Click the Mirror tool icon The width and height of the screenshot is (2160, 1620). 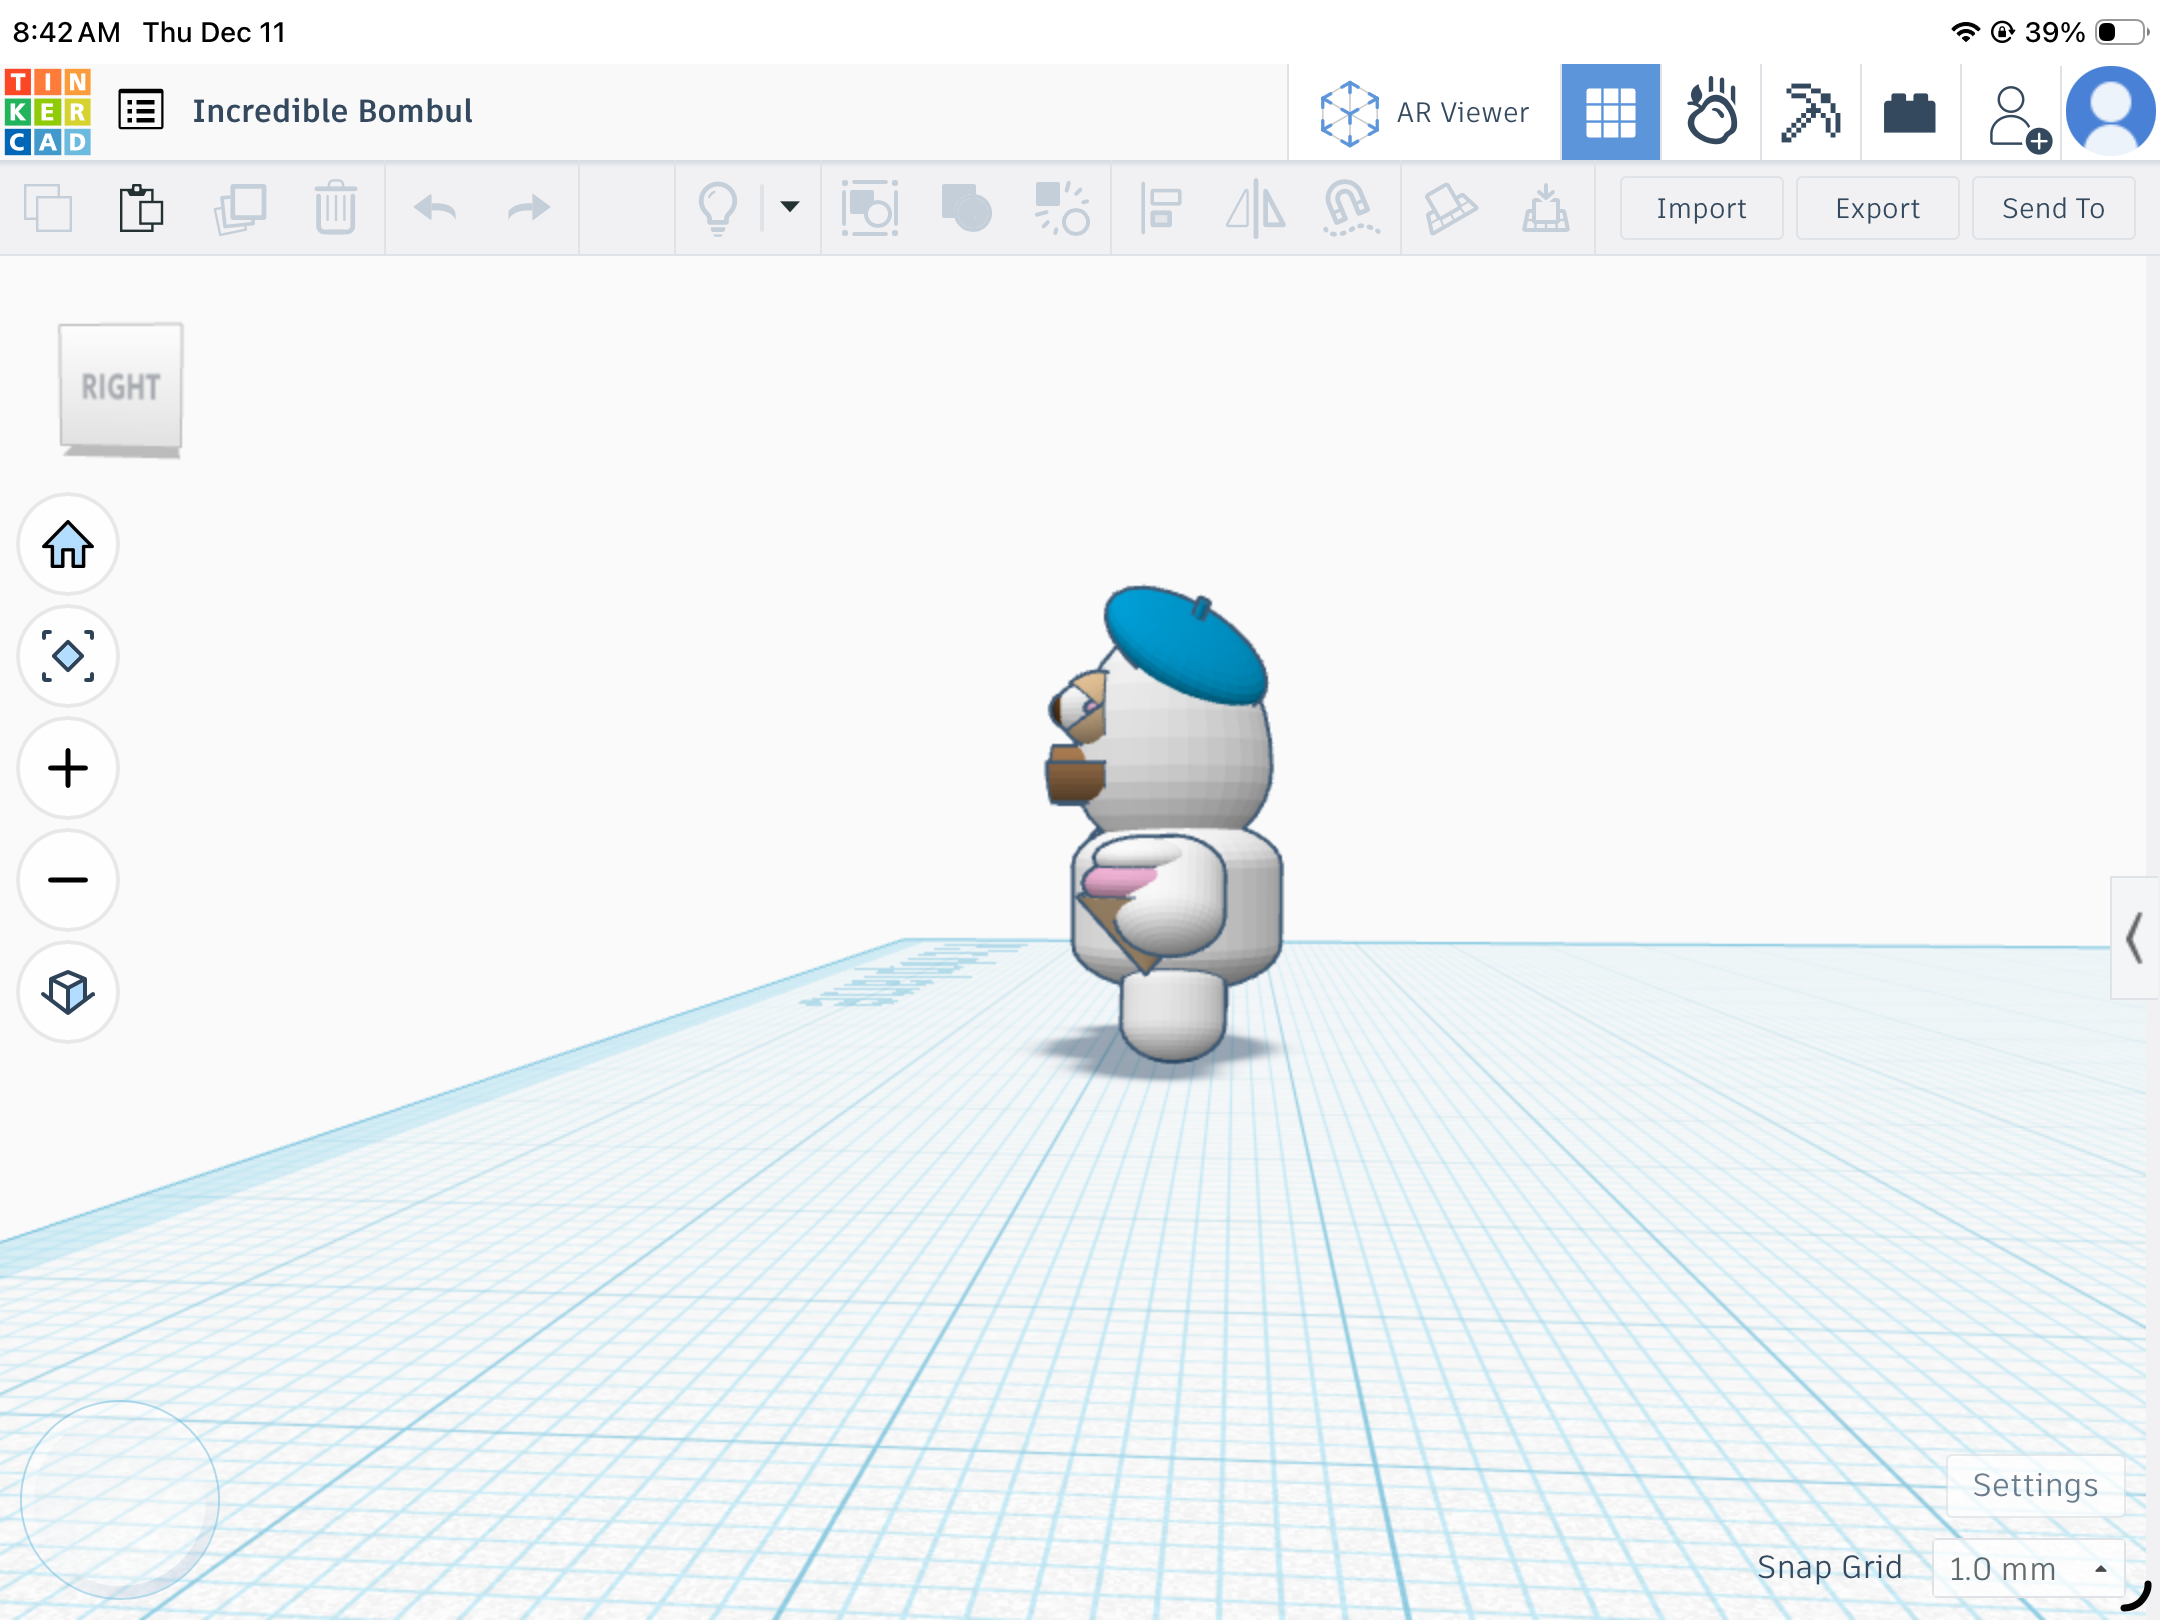pyautogui.click(x=1256, y=208)
